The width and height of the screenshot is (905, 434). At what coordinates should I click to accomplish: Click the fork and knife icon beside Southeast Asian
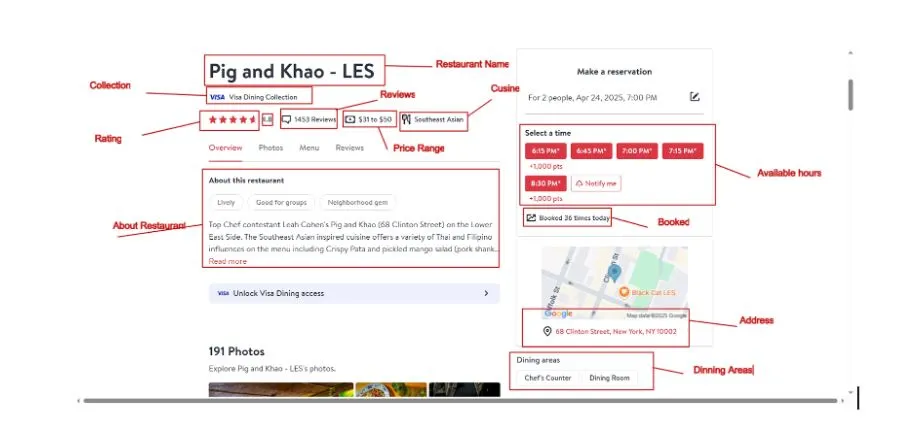(x=406, y=119)
